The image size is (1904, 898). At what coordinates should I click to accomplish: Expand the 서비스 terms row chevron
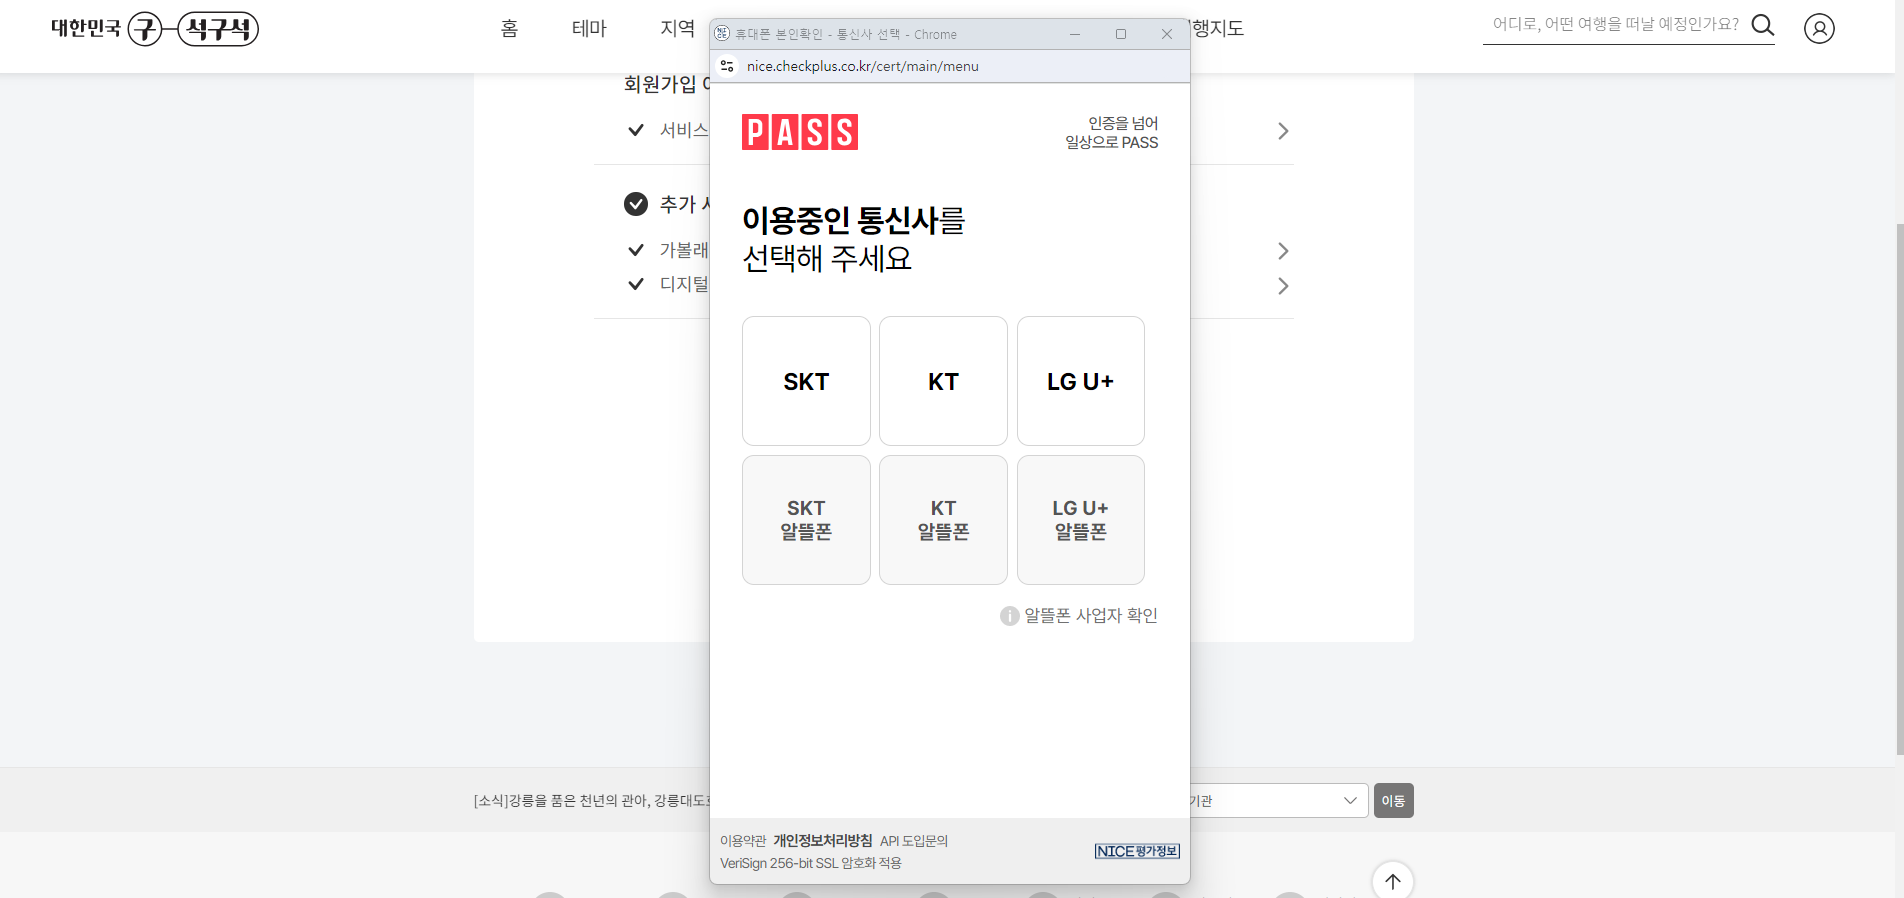pyautogui.click(x=1283, y=131)
